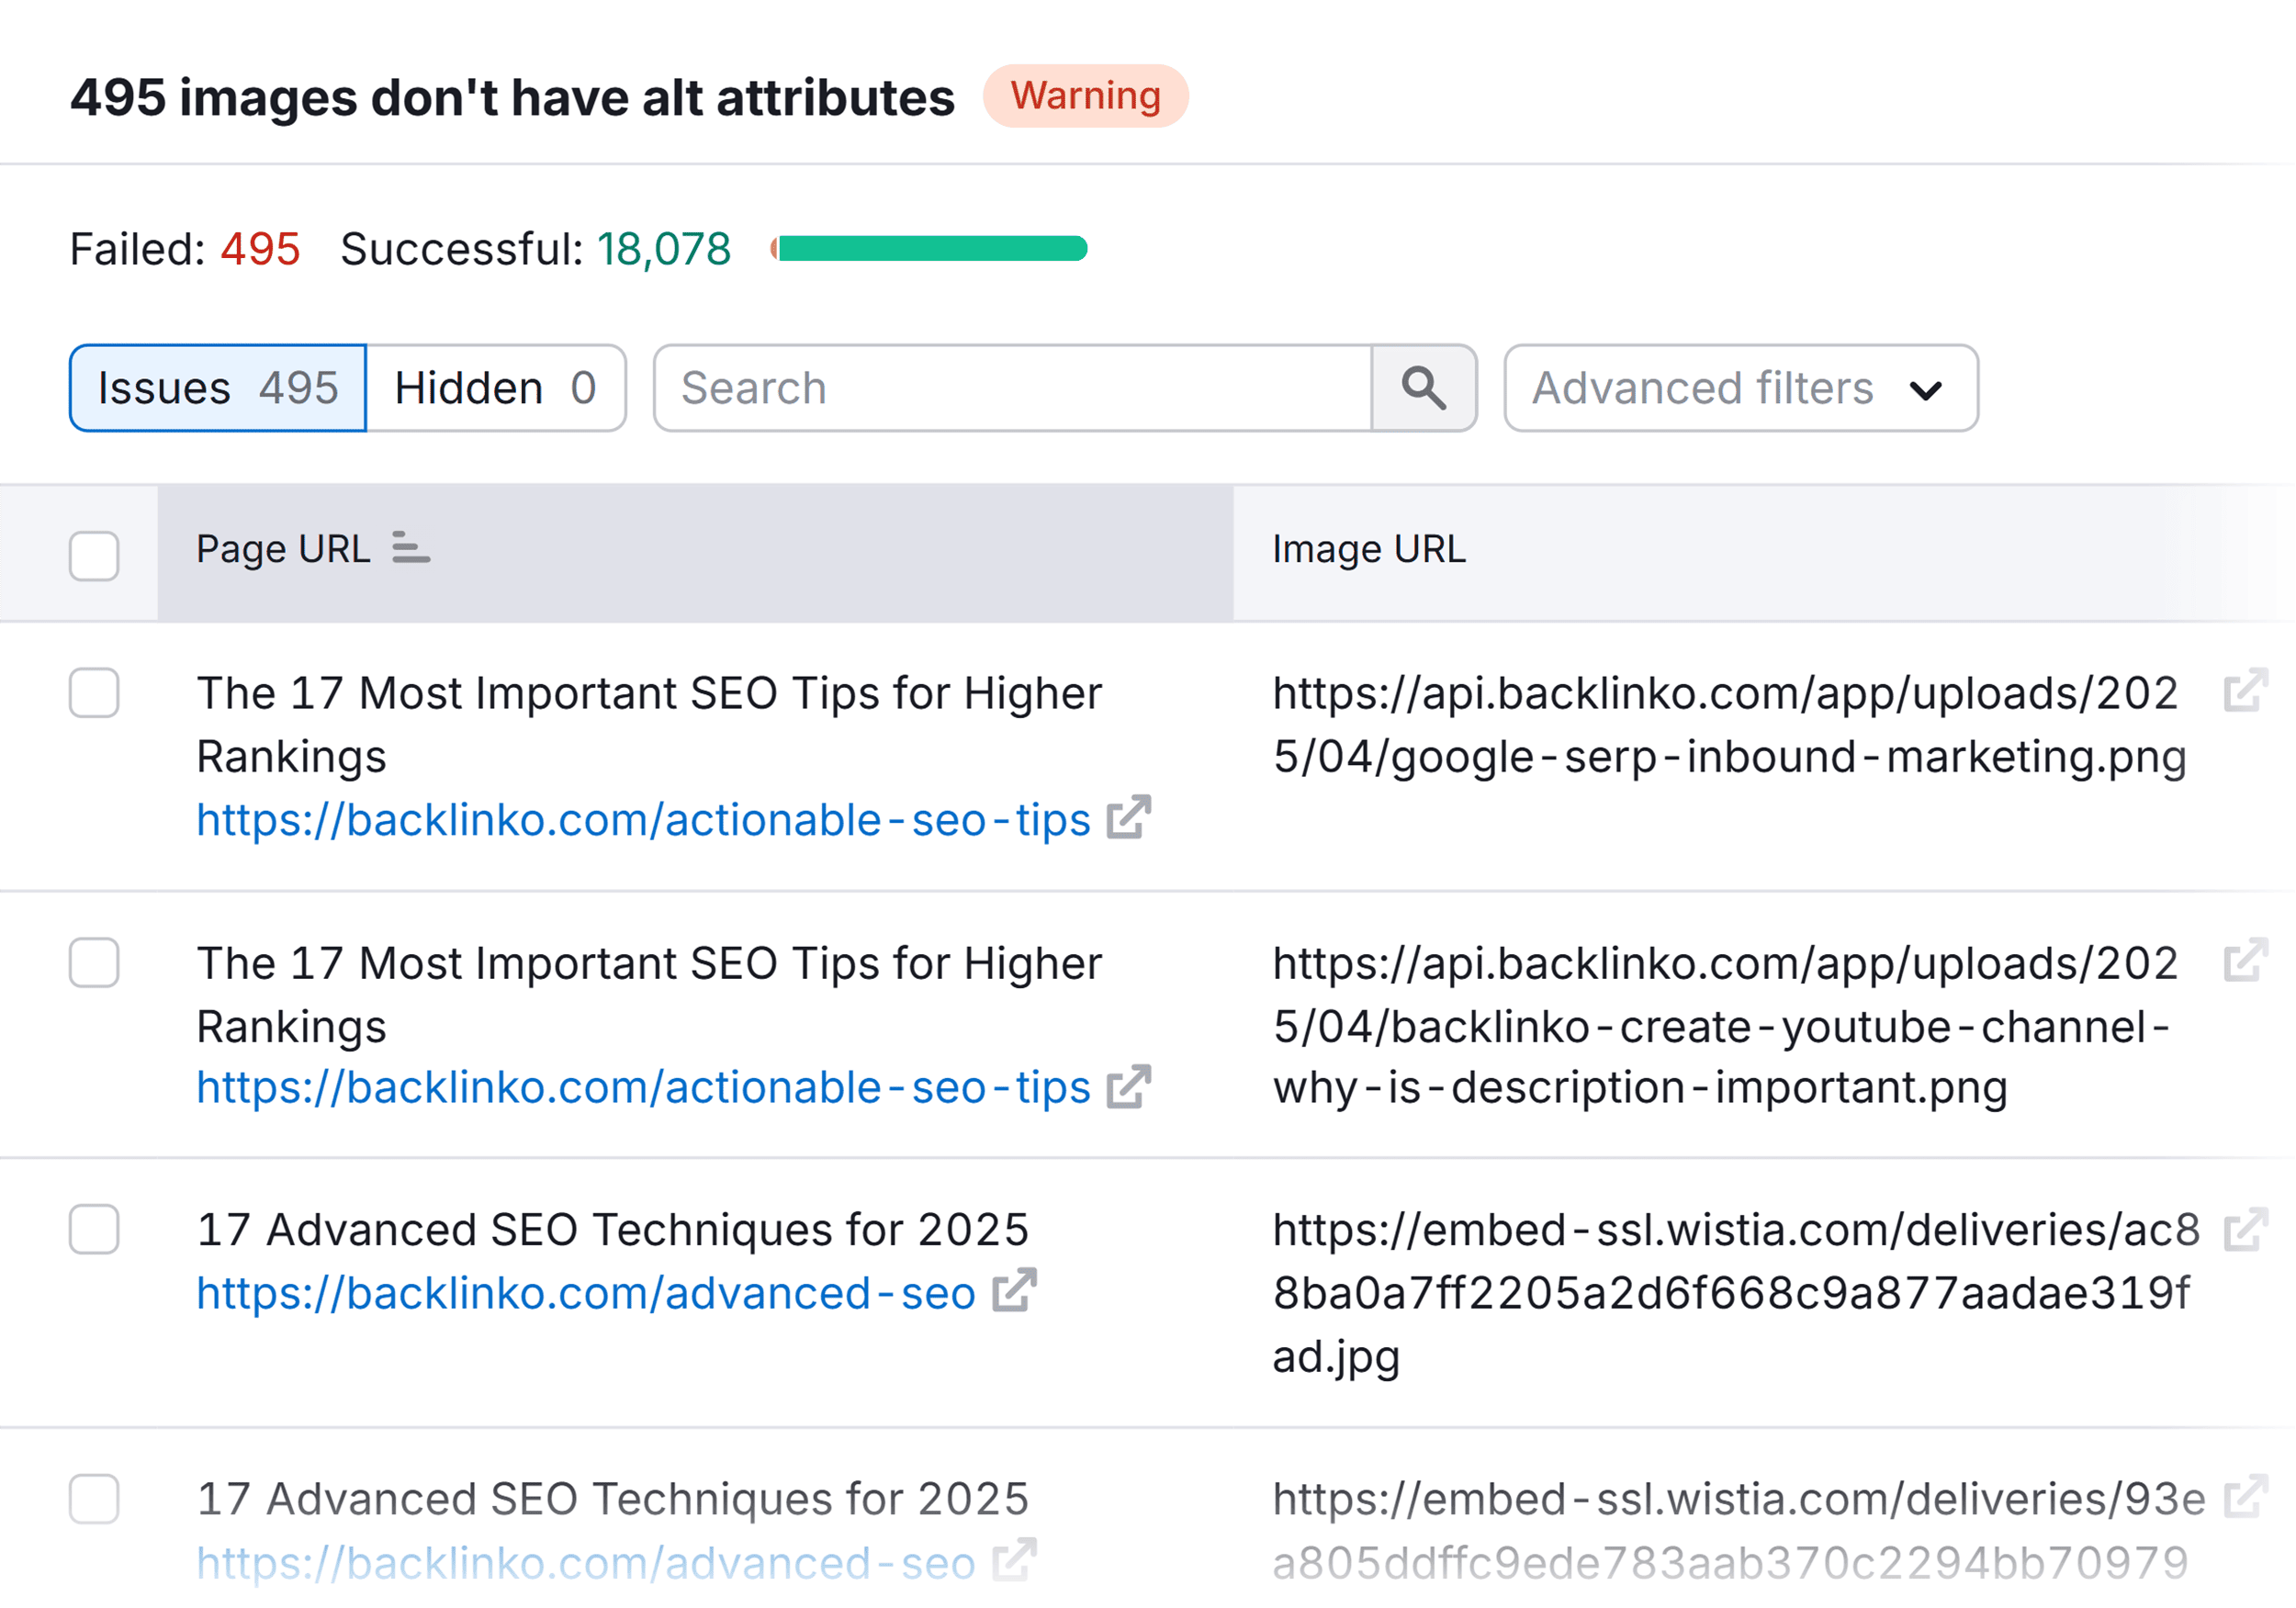Image resolution: width=2296 pixels, height=1608 pixels.
Task: Switch to the Issues 495 tab
Action: 218,388
